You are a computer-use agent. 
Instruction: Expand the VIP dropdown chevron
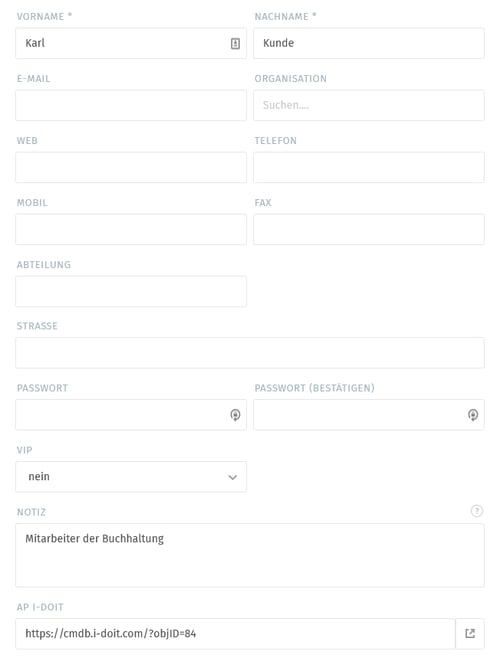[233, 477]
